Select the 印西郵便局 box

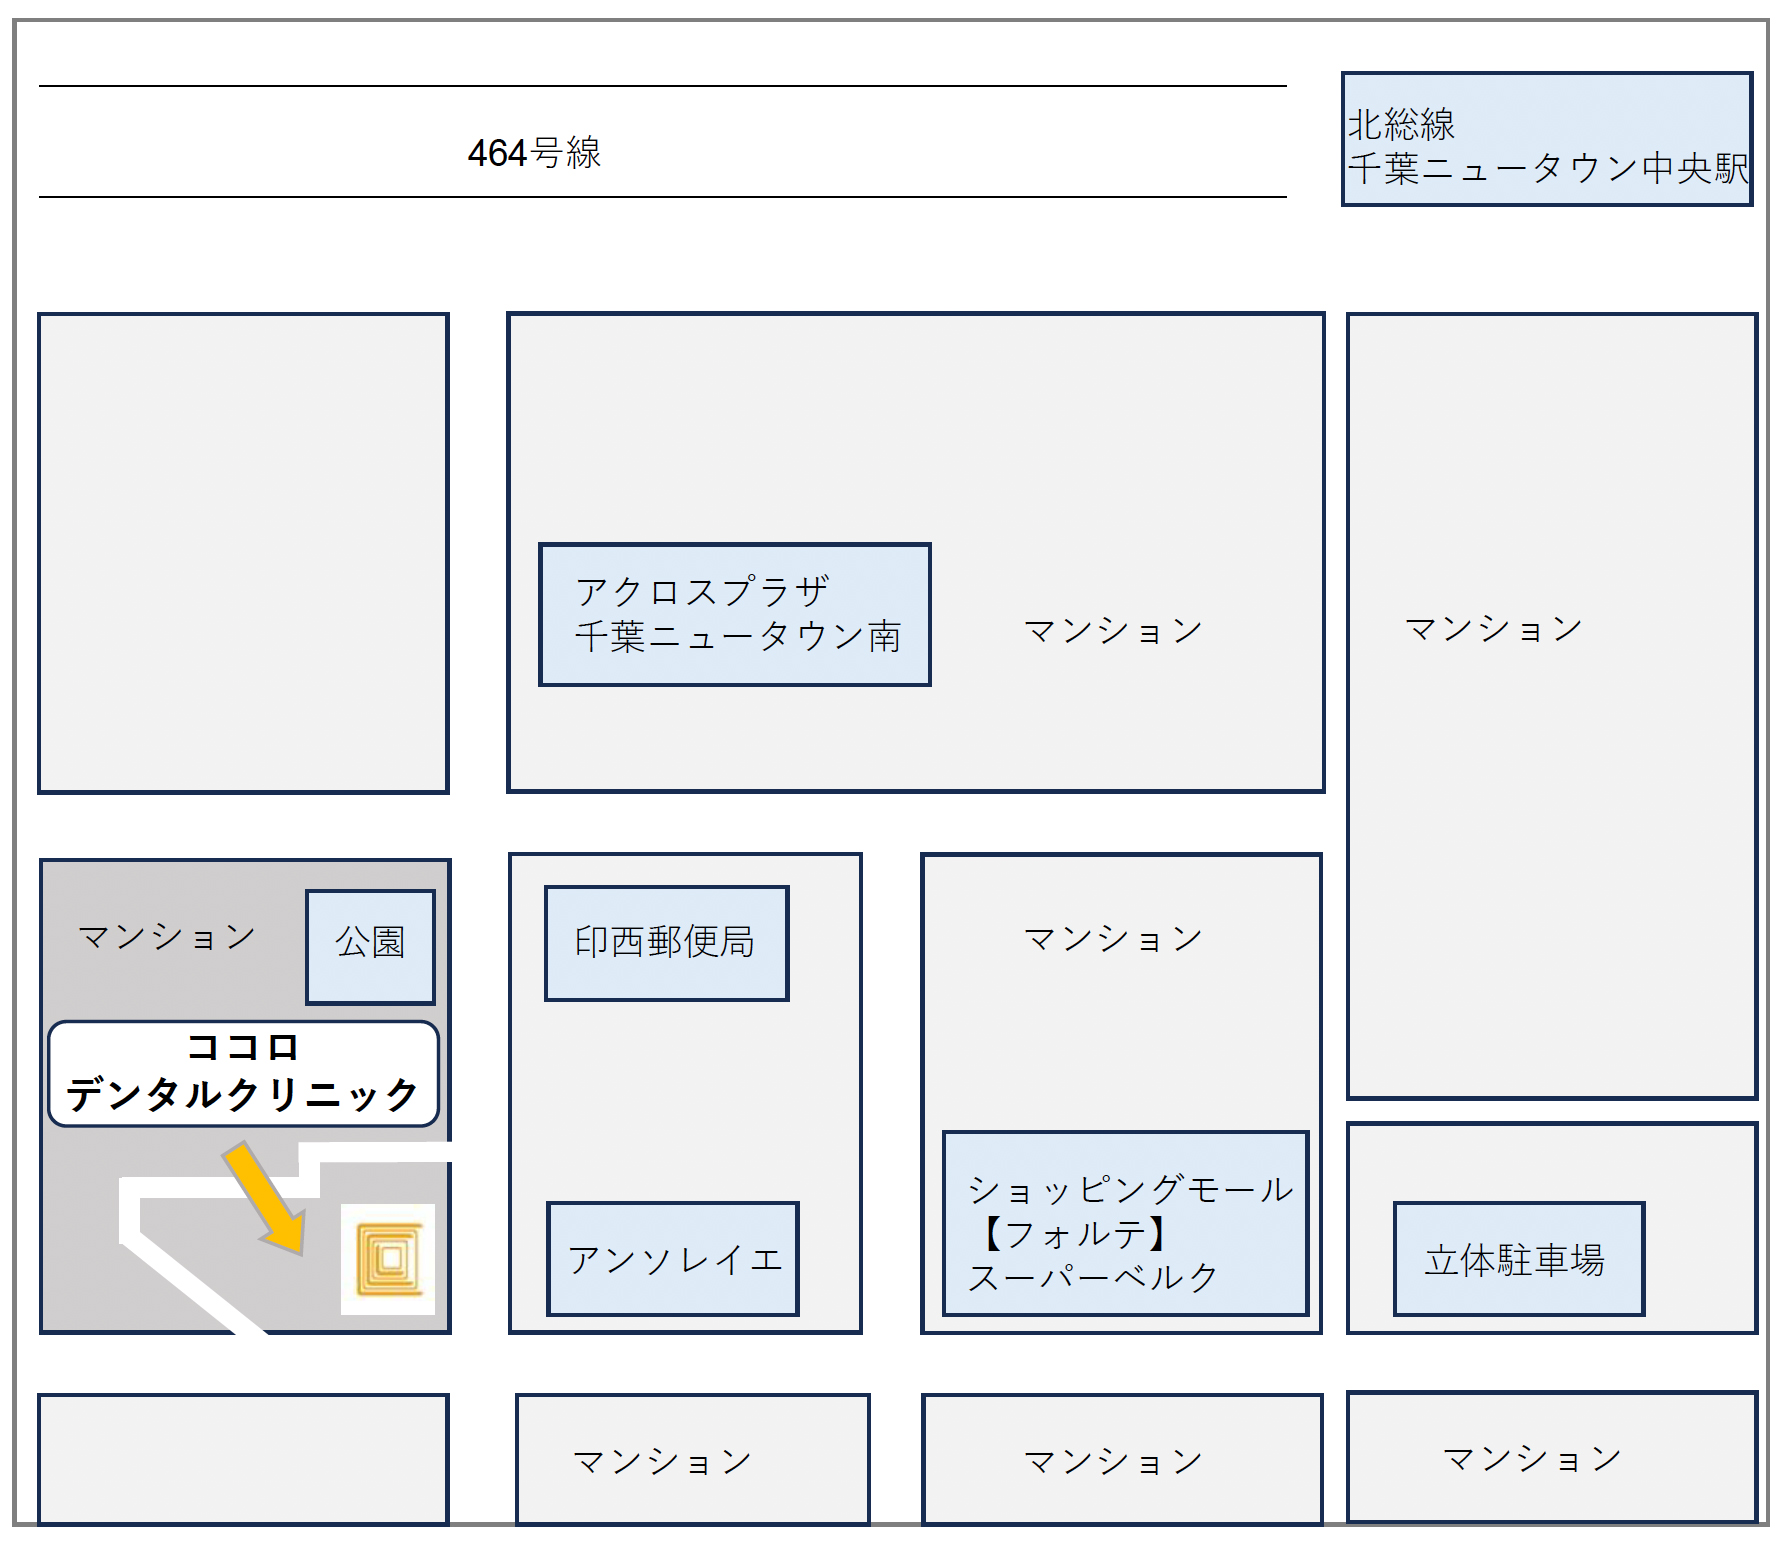pos(666,943)
